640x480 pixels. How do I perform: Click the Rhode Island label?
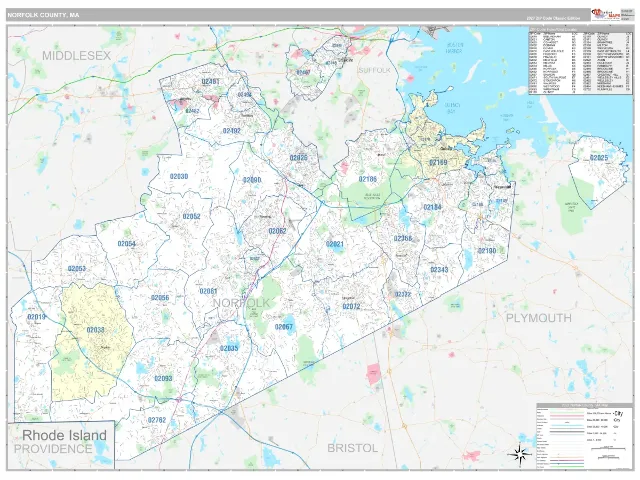(x=64, y=435)
